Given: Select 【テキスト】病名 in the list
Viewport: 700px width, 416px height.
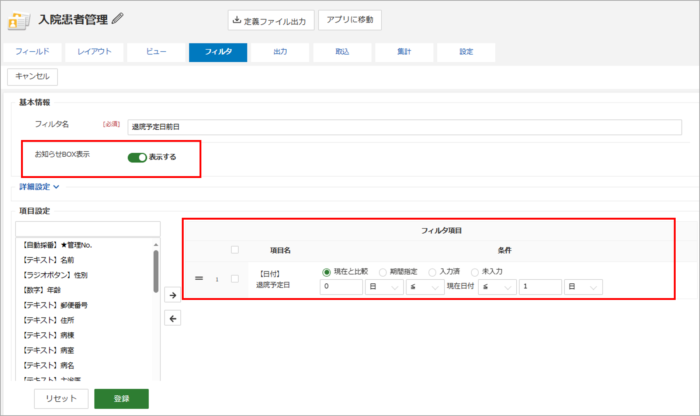Looking at the screenshot, I should tap(48, 365).
